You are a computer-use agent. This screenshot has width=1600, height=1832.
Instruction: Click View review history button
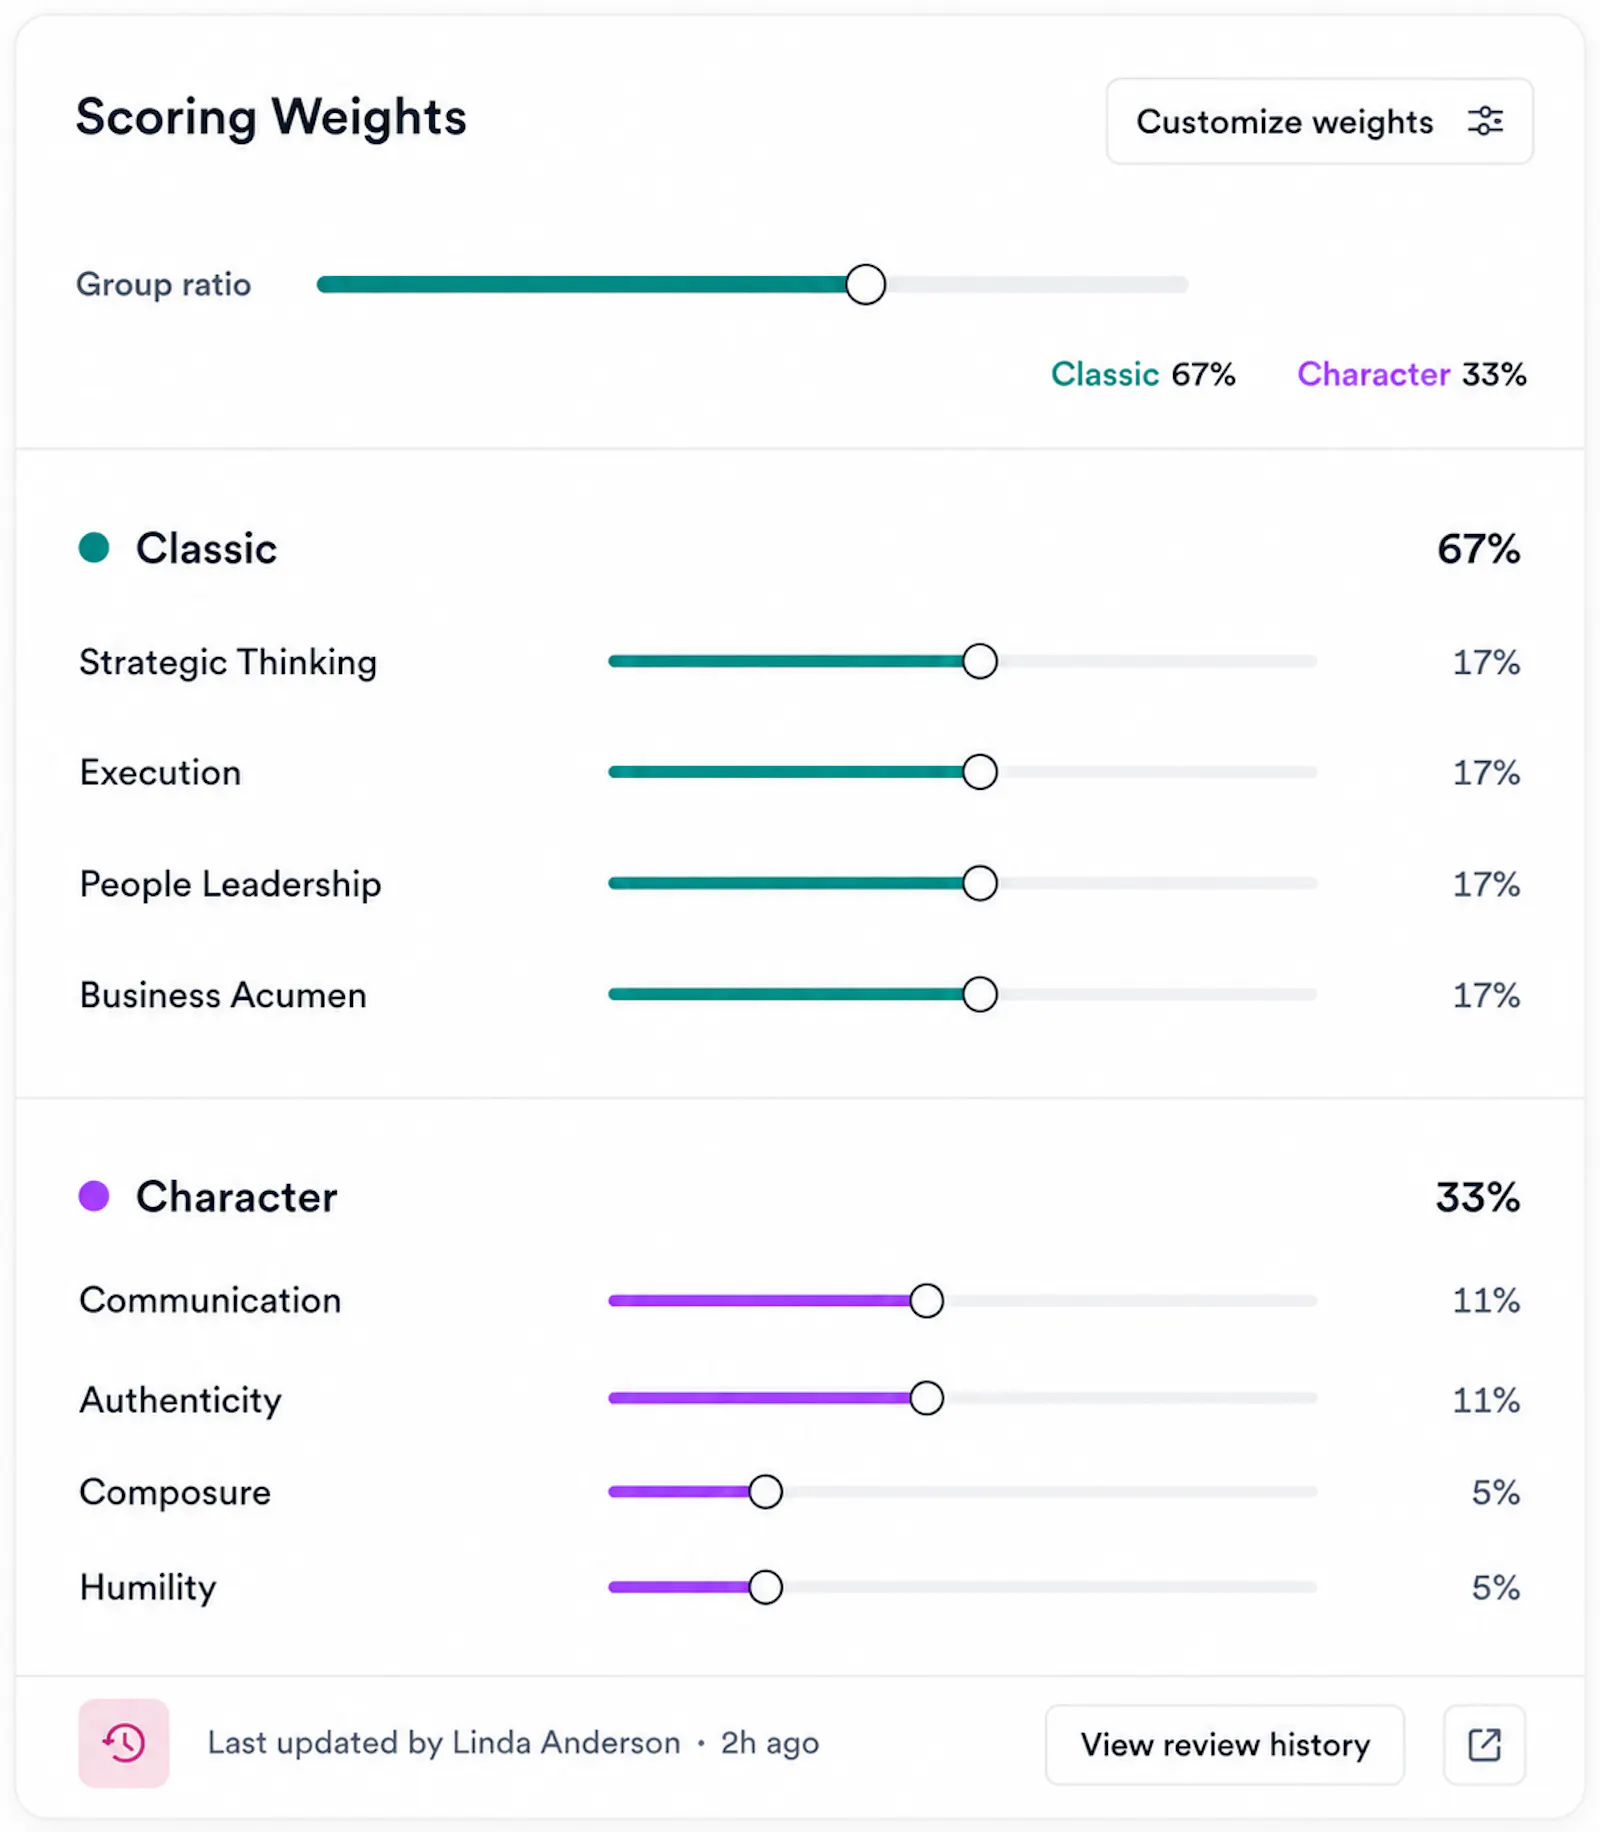[1225, 1744]
